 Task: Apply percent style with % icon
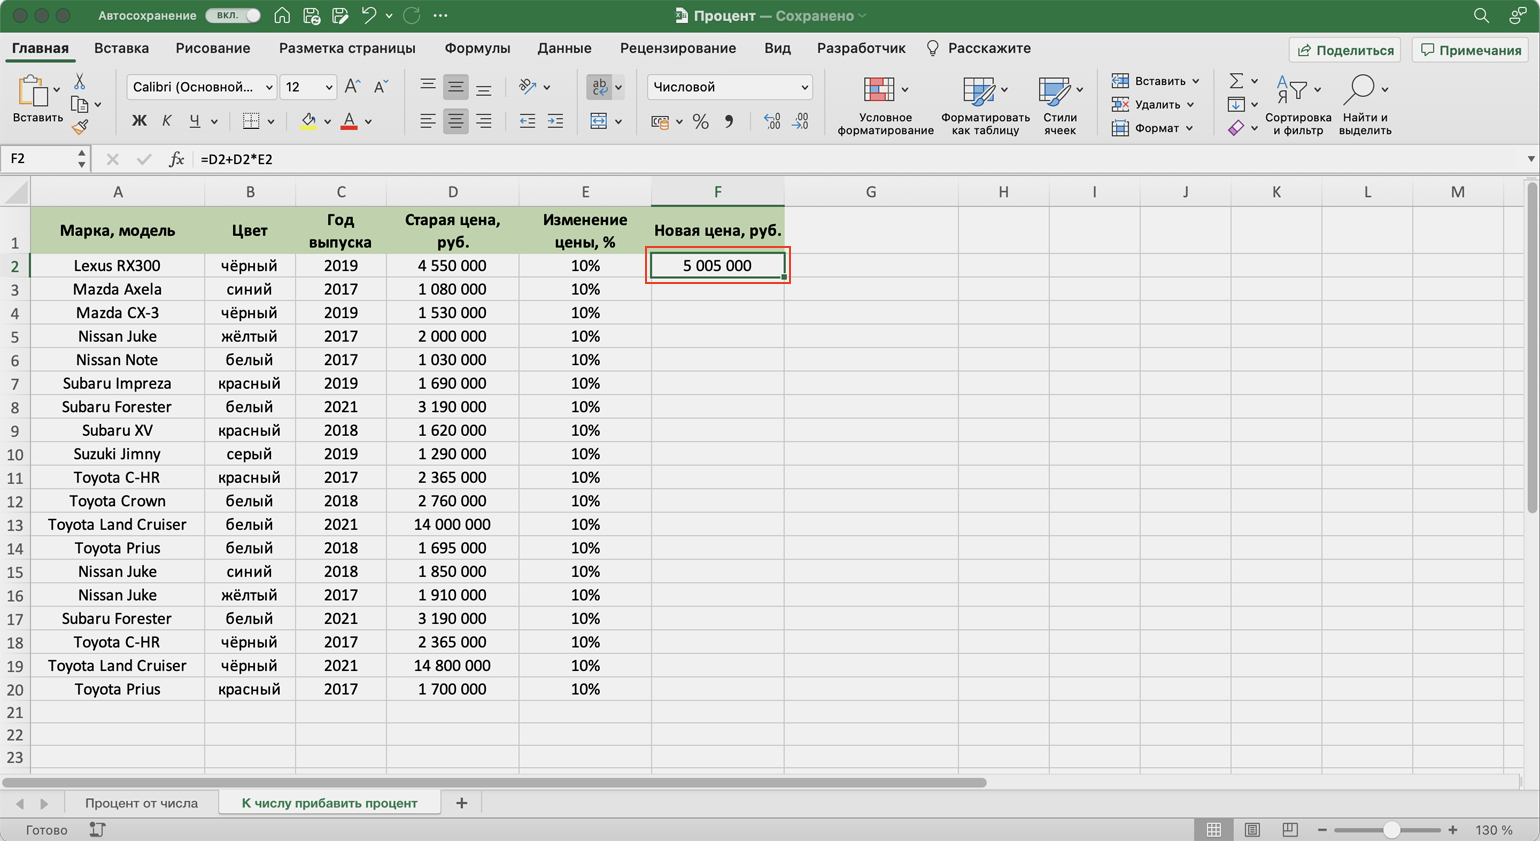[700, 122]
